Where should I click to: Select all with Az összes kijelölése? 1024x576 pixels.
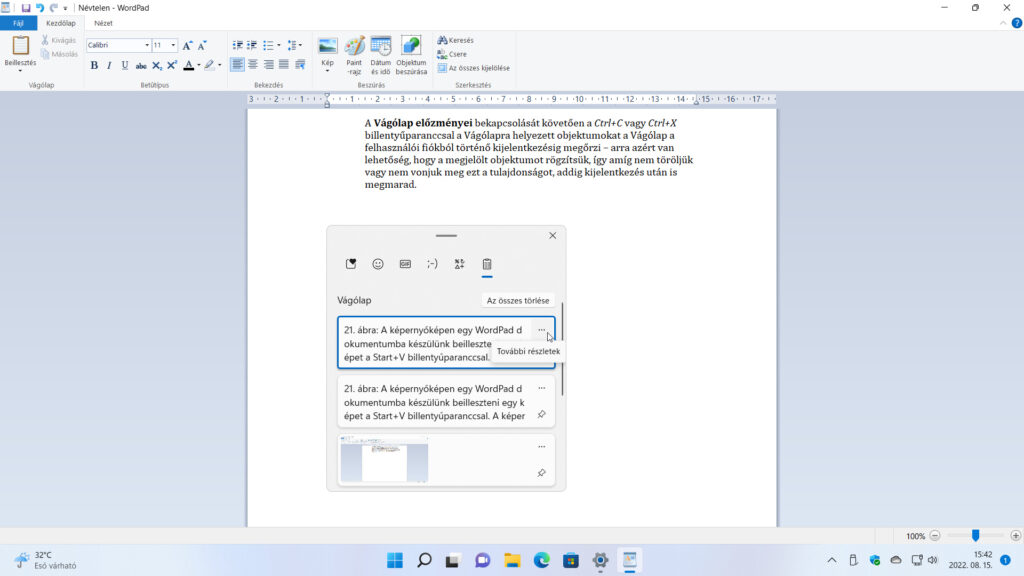pyautogui.click(x=473, y=68)
